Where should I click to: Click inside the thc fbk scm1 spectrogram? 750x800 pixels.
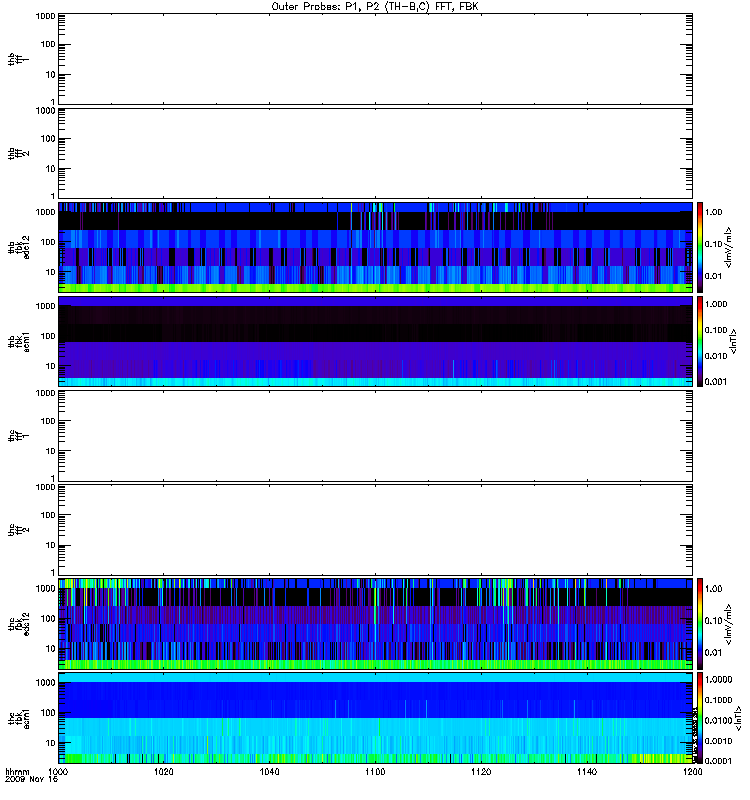[375, 718]
